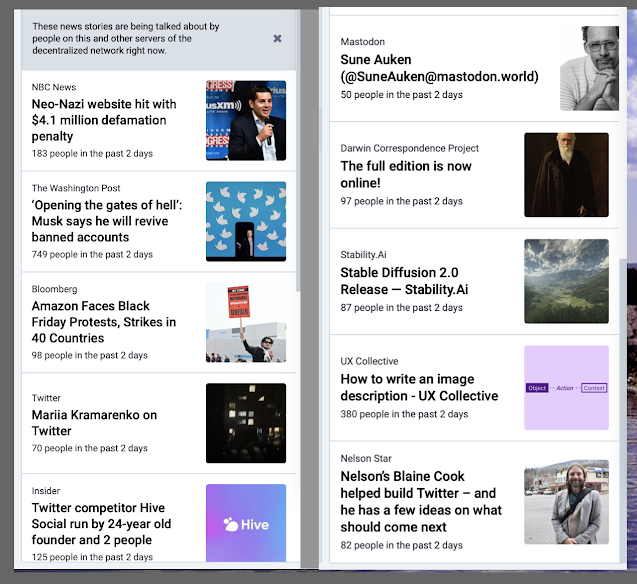Open the dark building thumbnail image
The width and height of the screenshot is (637, 584).
(x=246, y=423)
